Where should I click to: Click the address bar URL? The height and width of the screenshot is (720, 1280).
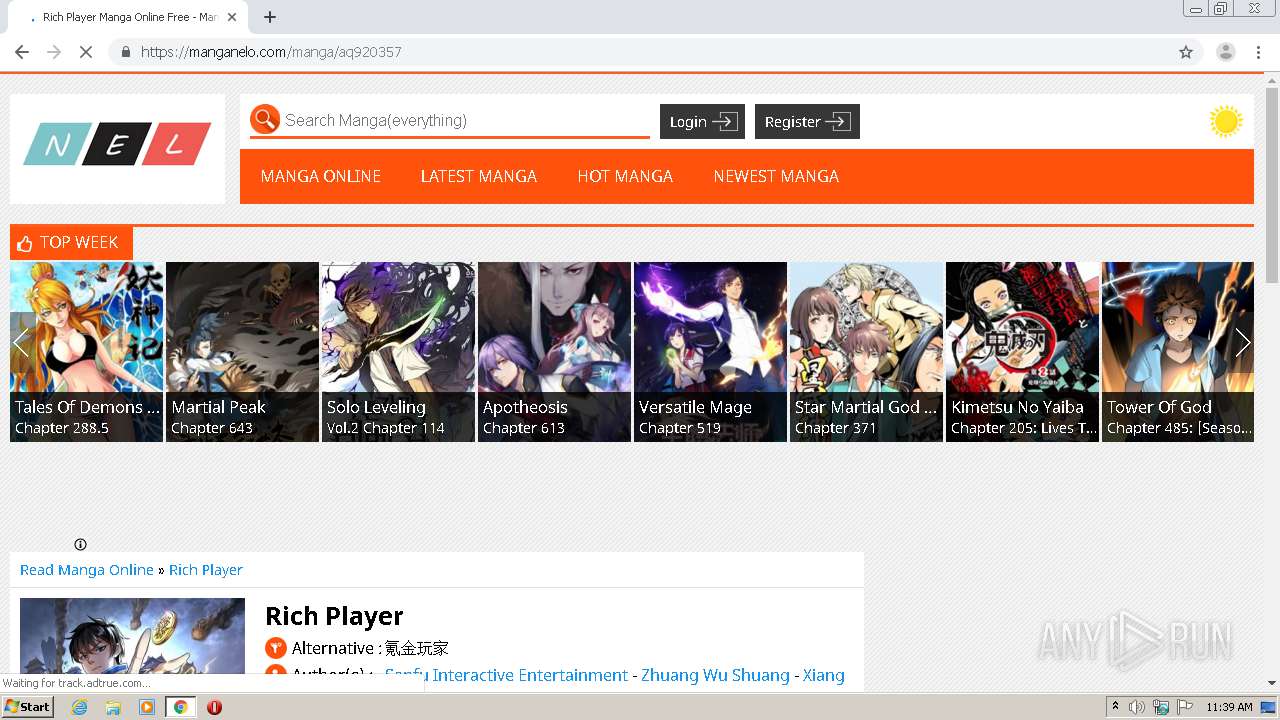(x=271, y=52)
